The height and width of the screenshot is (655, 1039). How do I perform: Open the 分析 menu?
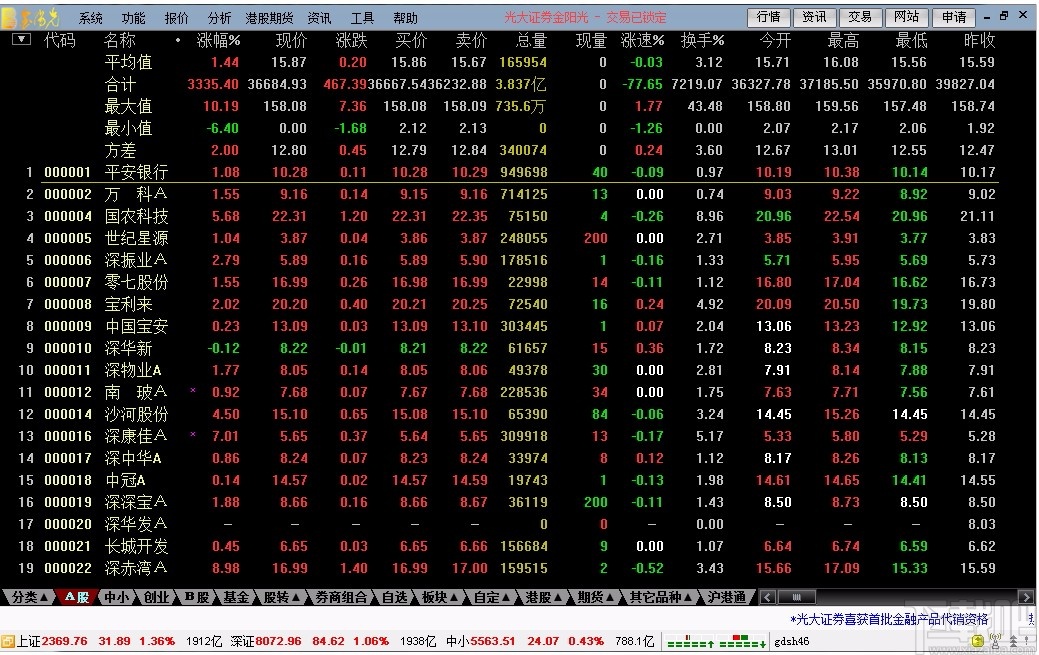pyautogui.click(x=219, y=18)
